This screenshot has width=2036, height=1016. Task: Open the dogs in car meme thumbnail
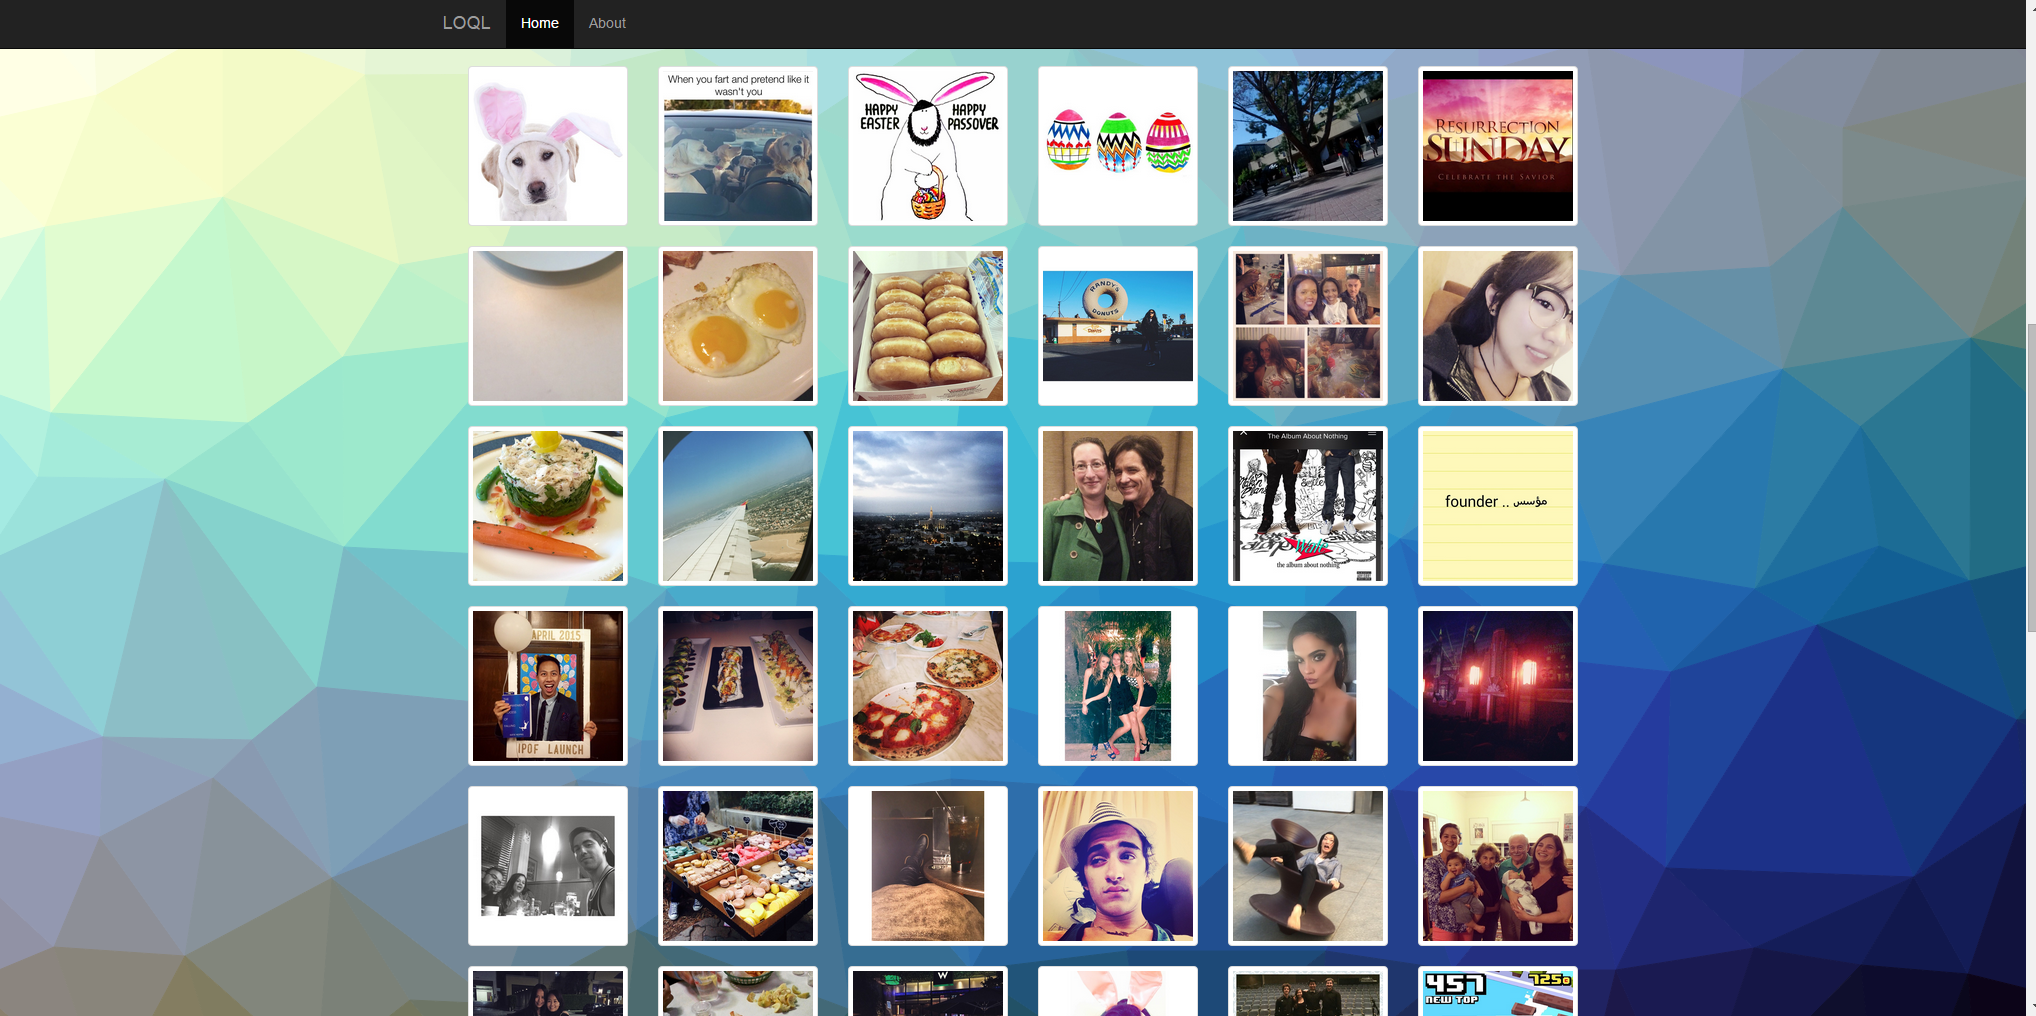point(738,146)
